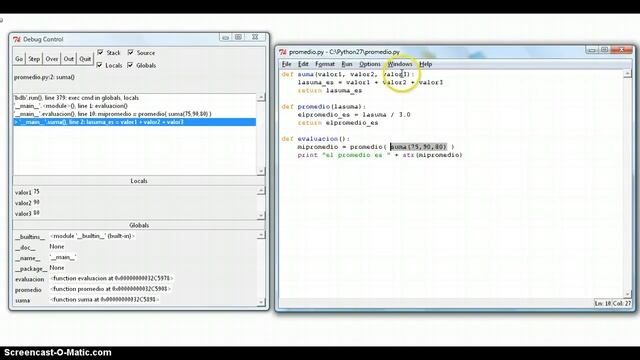640x360 pixels.
Task: Click the __name__ global entry
Action: tap(45, 258)
